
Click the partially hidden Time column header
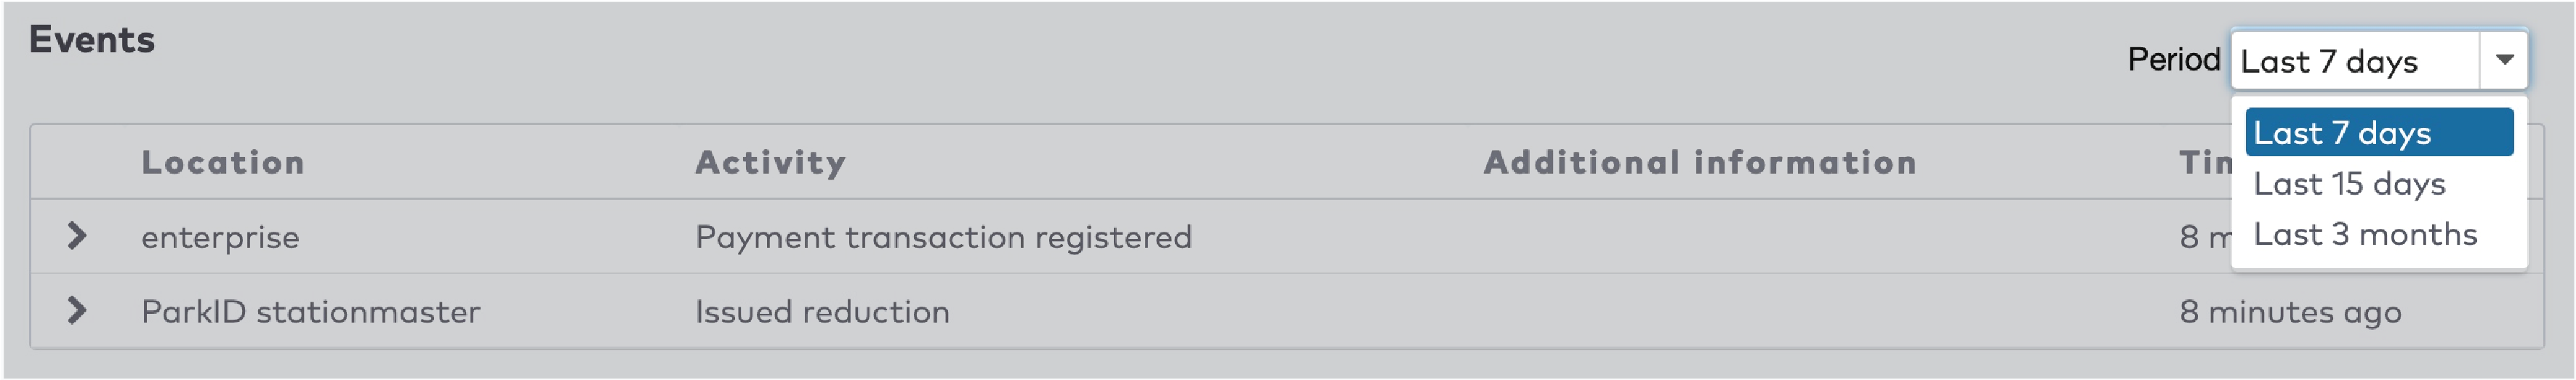[x=2204, y=162]
